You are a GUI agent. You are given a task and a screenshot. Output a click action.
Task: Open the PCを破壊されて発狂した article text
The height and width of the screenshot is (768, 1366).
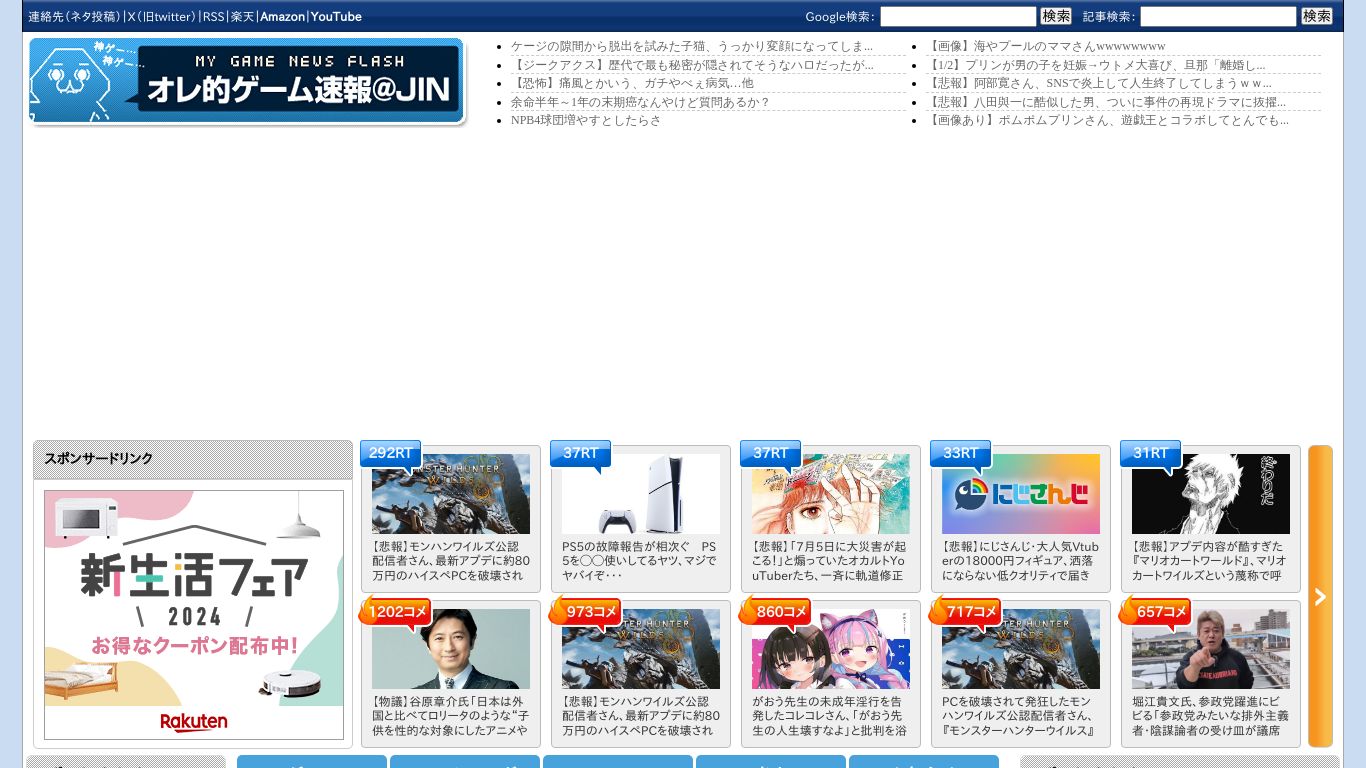(1021, 716)
